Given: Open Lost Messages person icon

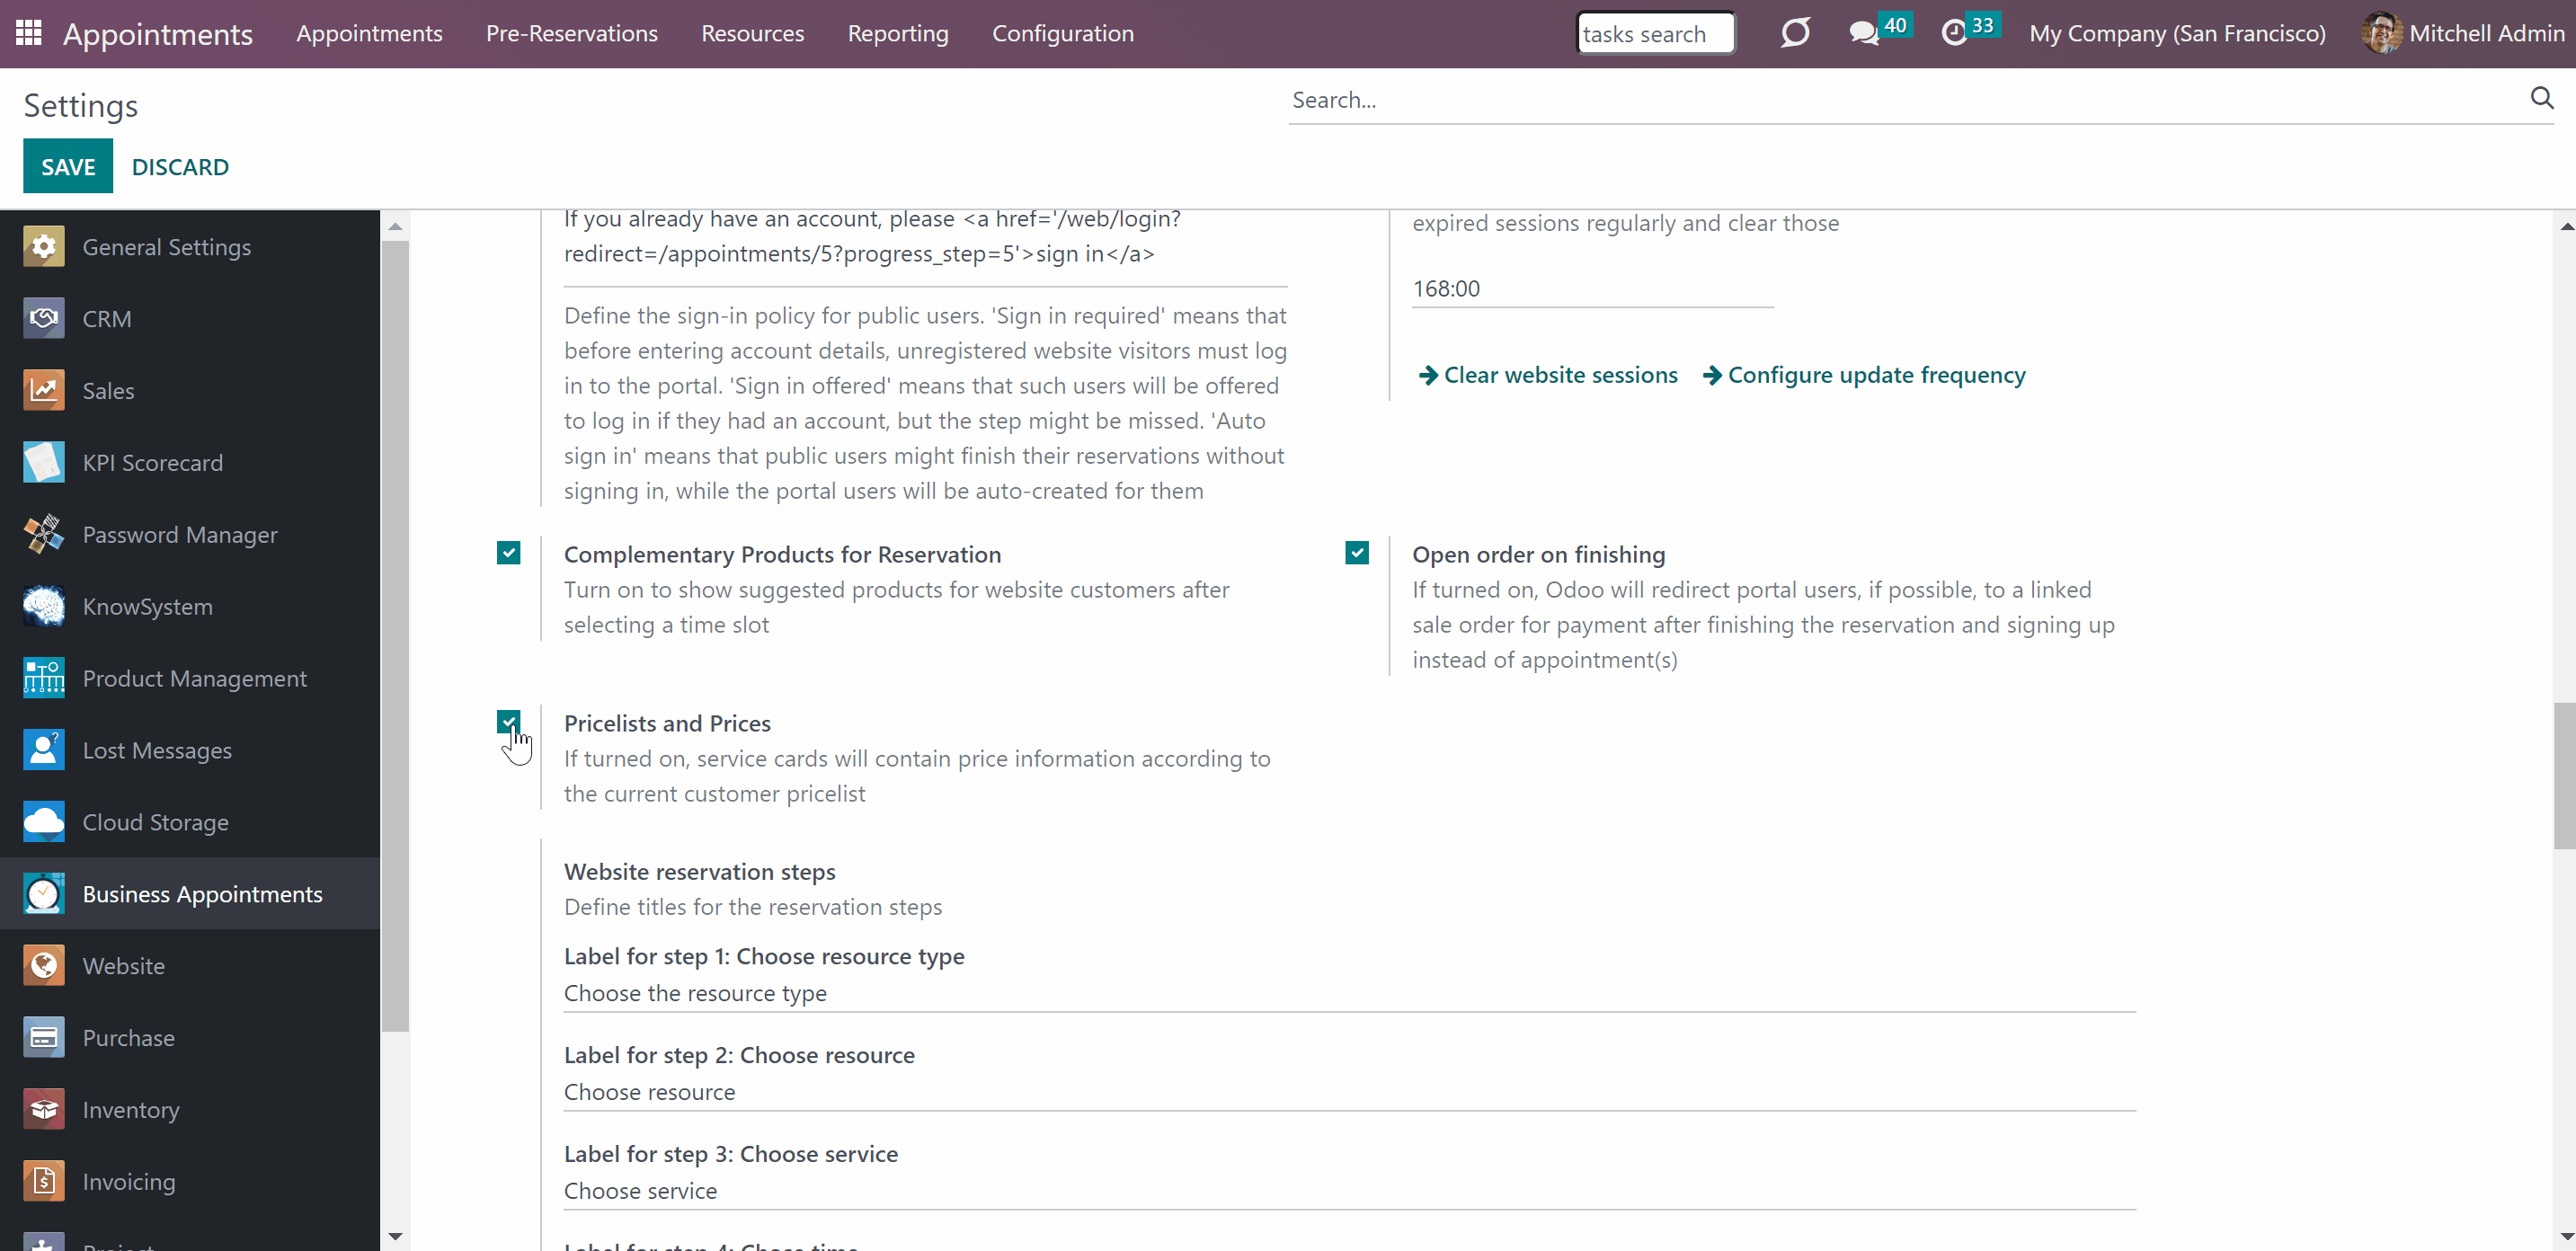Looking at the screenshot, I should [x=44, y=750].
